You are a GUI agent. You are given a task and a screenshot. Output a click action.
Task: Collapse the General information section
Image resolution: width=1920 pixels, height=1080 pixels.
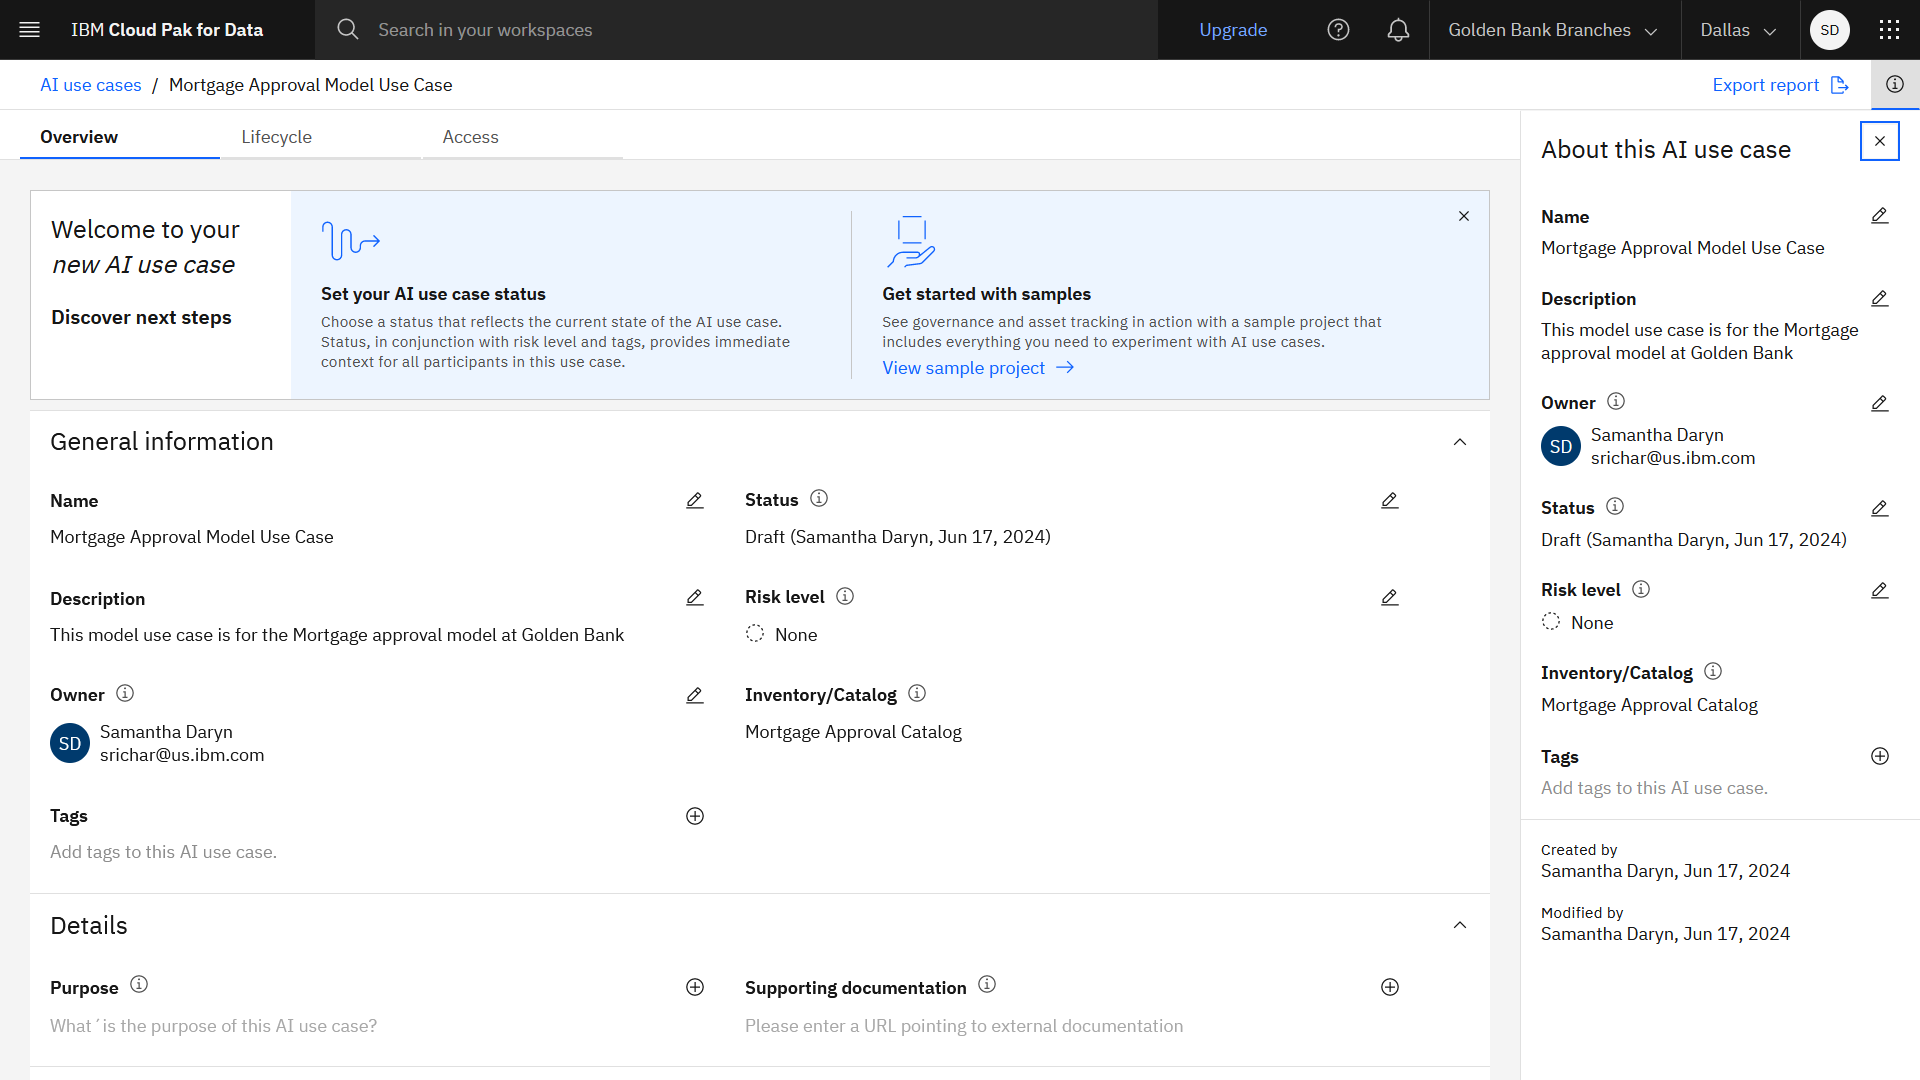(x=1460, y=442)
